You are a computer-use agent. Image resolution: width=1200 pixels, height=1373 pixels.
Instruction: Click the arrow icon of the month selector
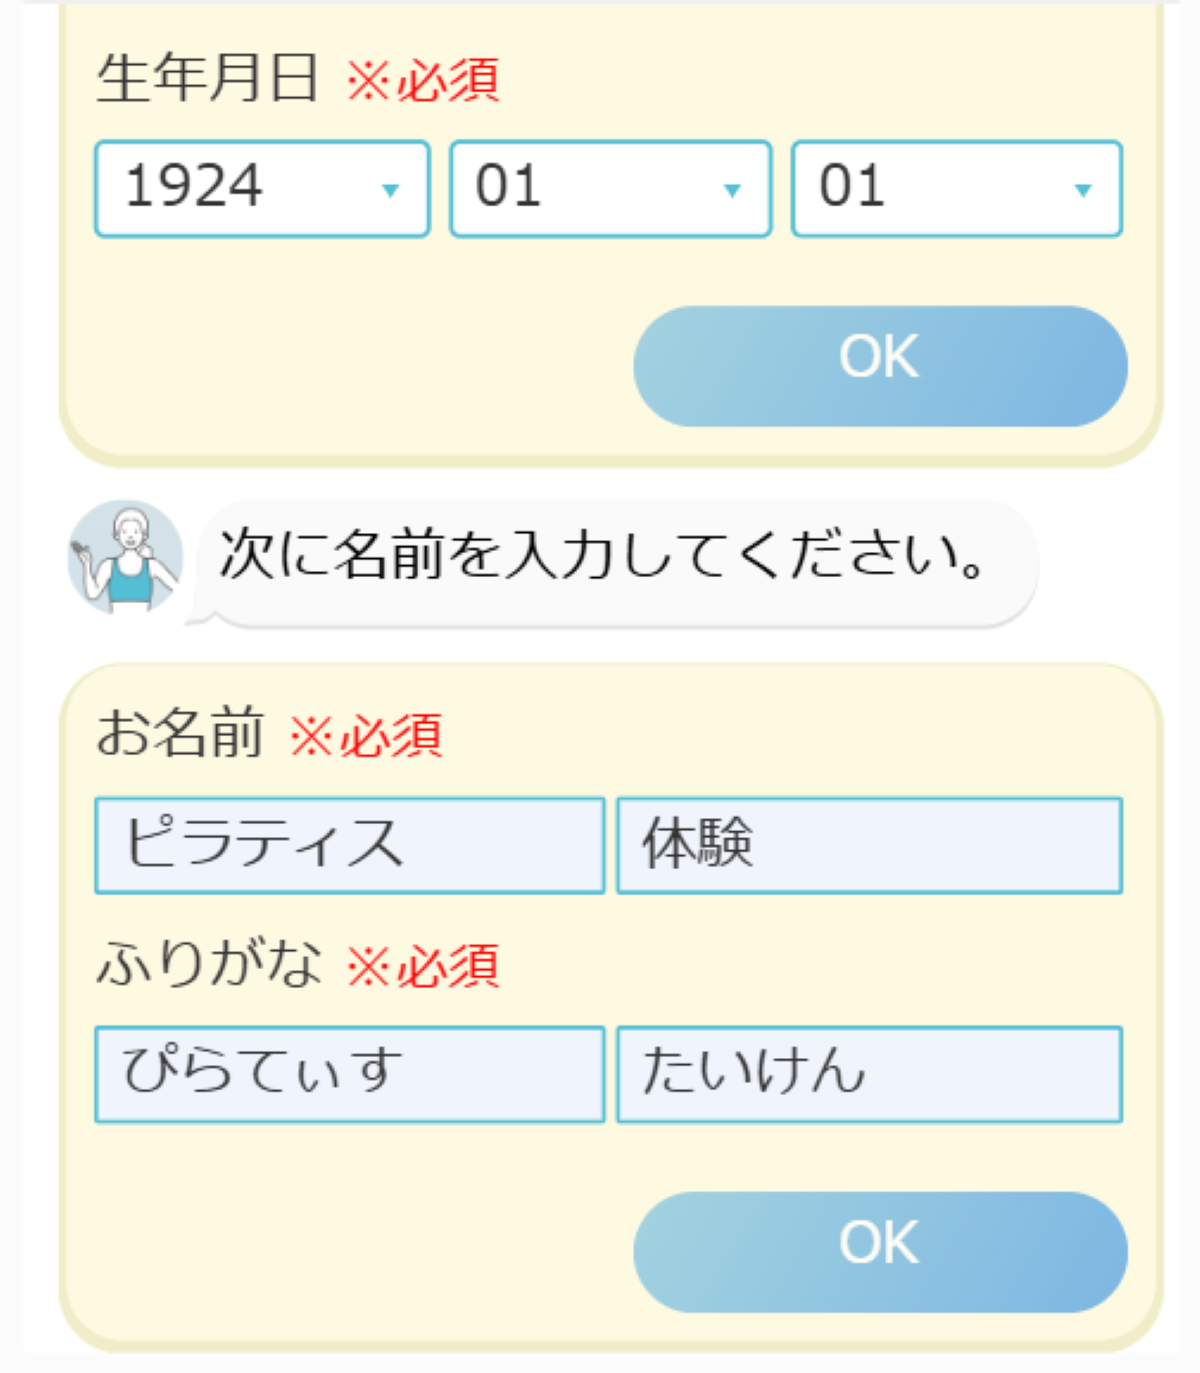[x=732, y=190]
